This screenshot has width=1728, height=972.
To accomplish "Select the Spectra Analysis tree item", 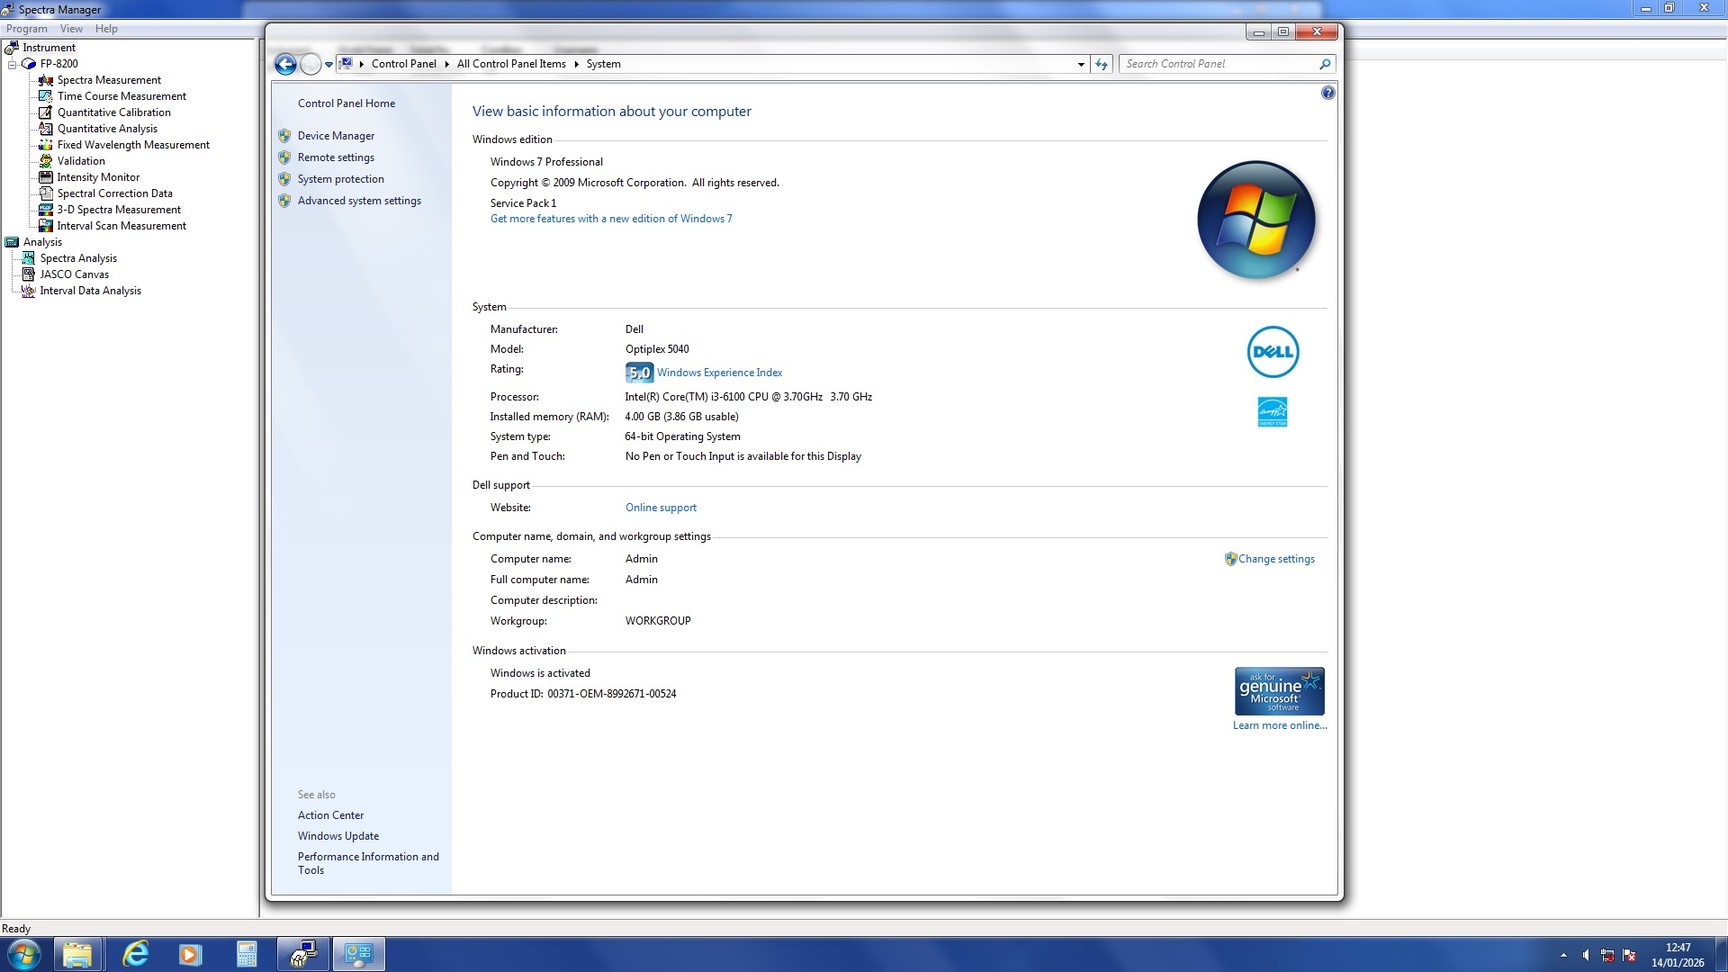I will pyautogui.click(x=78, y=258).
